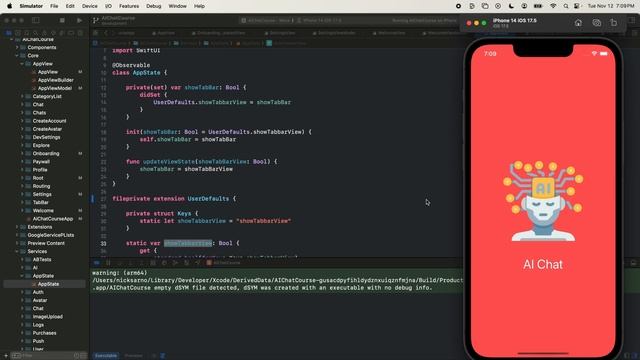Select the Executable console filter button
This screenshot has width=640, height=360.
tap(106, 356)
